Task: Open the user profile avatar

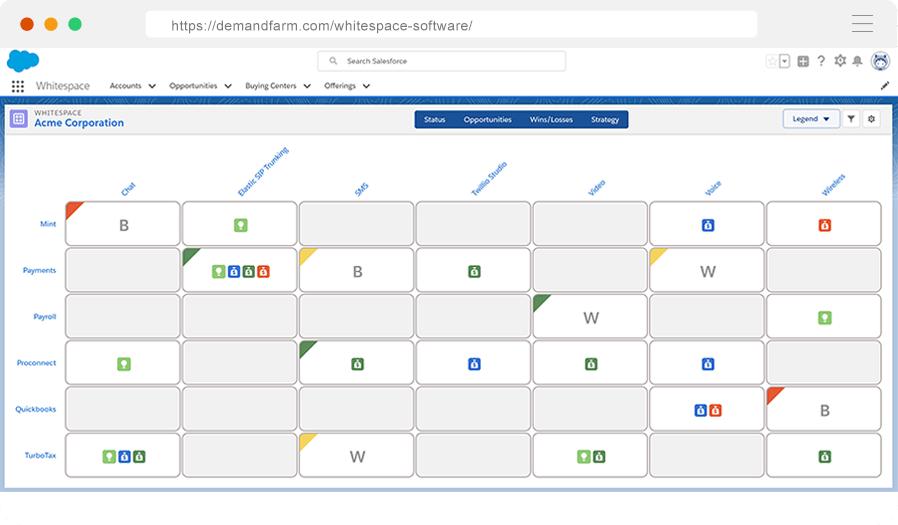Action: (x=880, y=61)
